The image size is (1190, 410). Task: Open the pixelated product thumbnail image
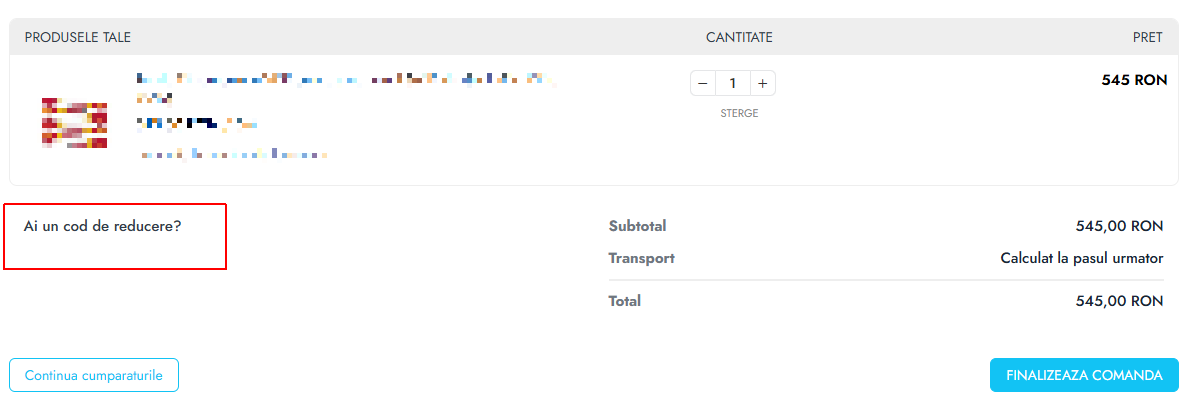click(x=74, y=123)
